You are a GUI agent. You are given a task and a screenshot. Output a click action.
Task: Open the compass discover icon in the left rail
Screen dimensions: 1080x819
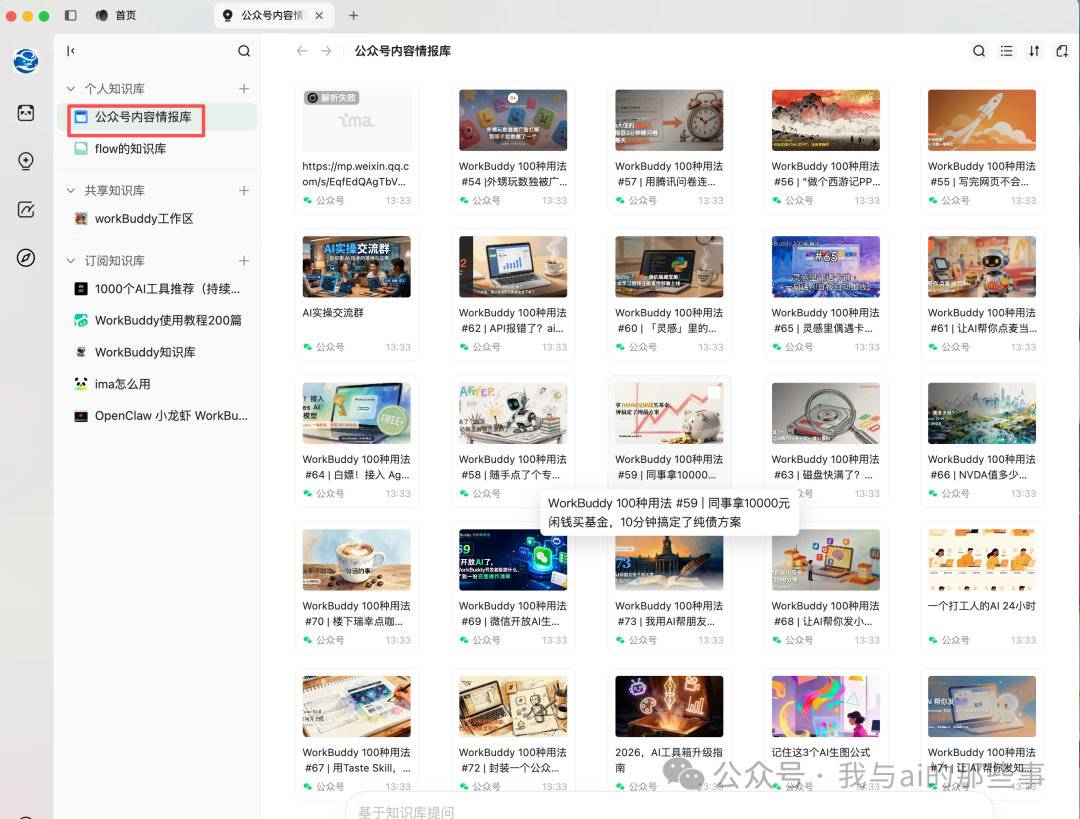tap(25, 258)
